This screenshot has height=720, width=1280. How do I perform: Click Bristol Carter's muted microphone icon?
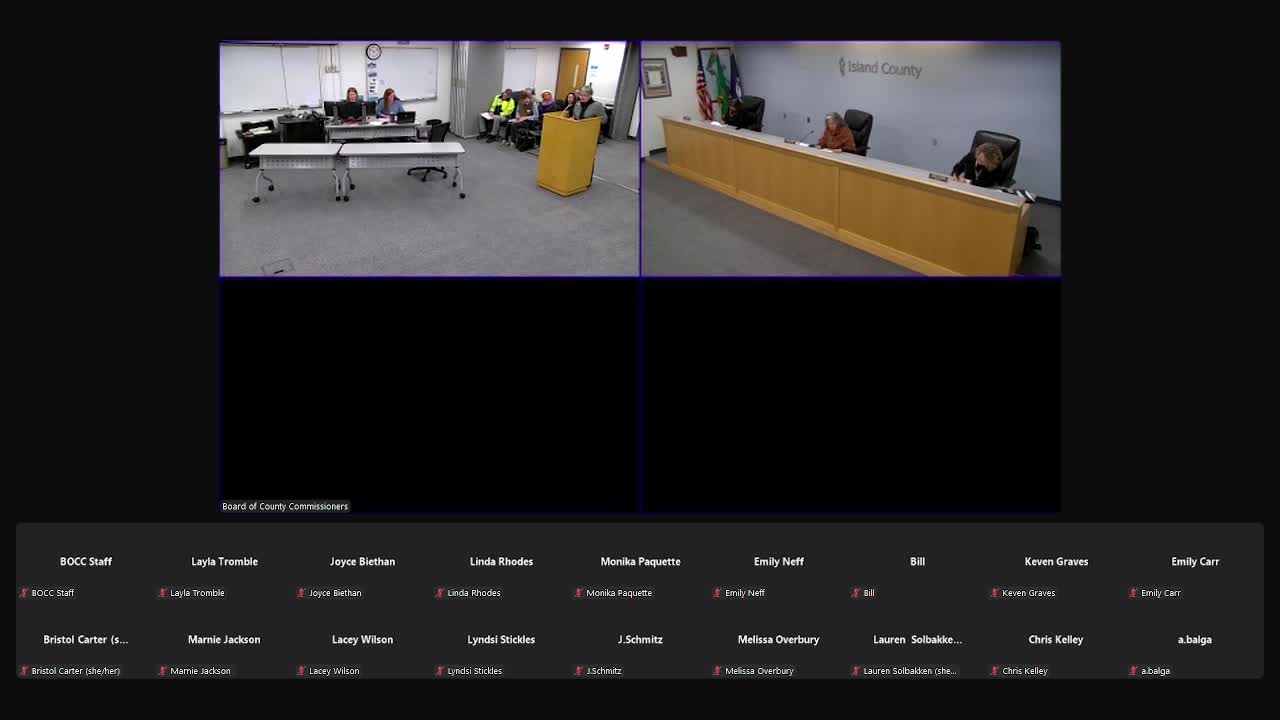pyautogui.click(x=24, y=671)
